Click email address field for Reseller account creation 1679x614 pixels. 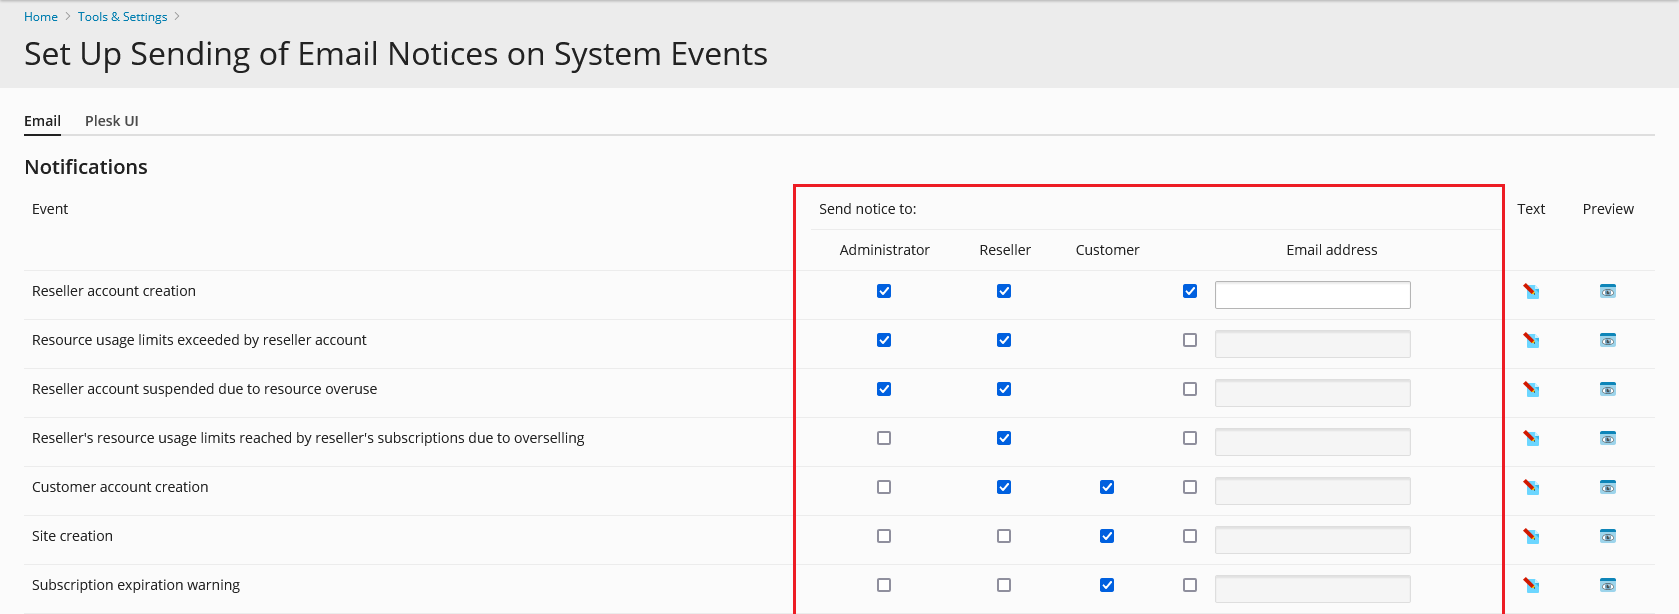click(1312, 295)
